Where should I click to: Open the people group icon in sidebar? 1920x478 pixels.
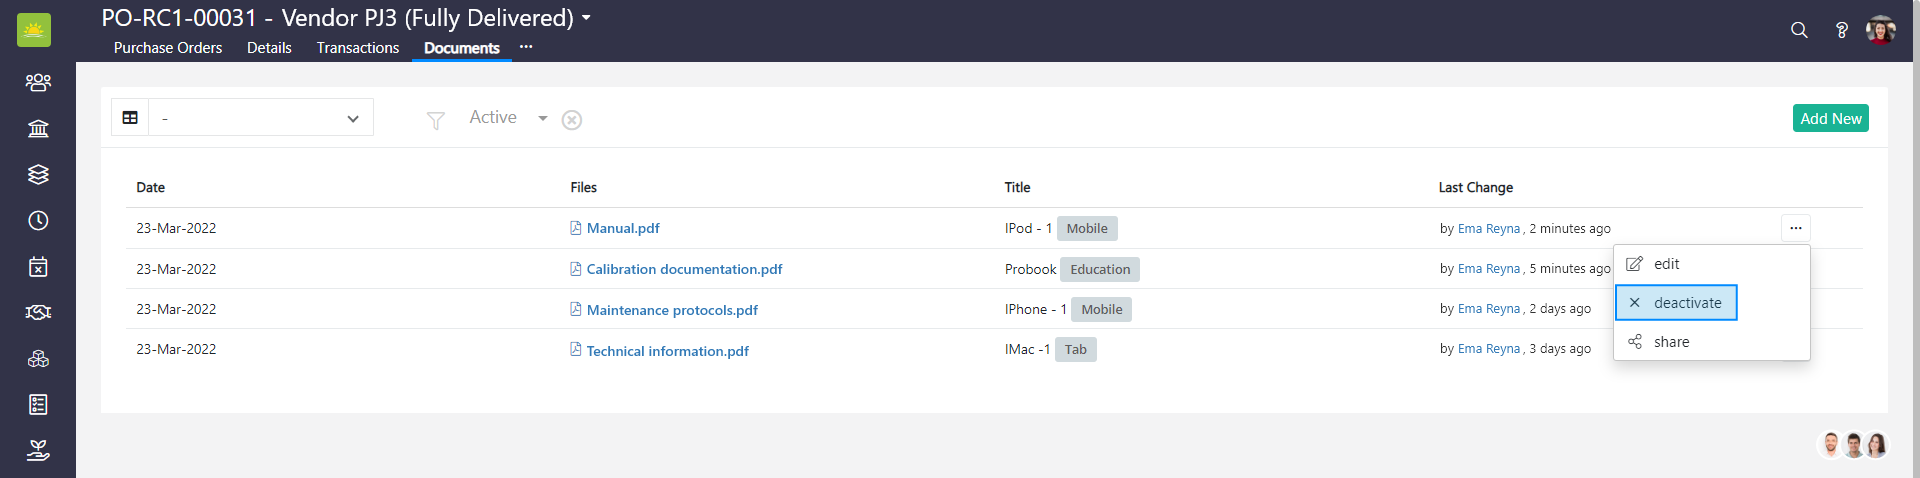point(38,82)
